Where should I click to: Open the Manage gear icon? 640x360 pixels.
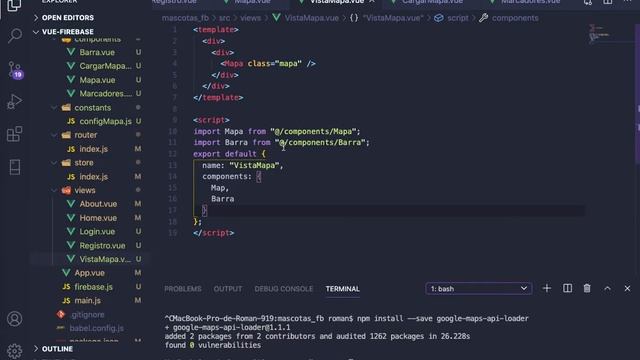click(x=15, y=351)
